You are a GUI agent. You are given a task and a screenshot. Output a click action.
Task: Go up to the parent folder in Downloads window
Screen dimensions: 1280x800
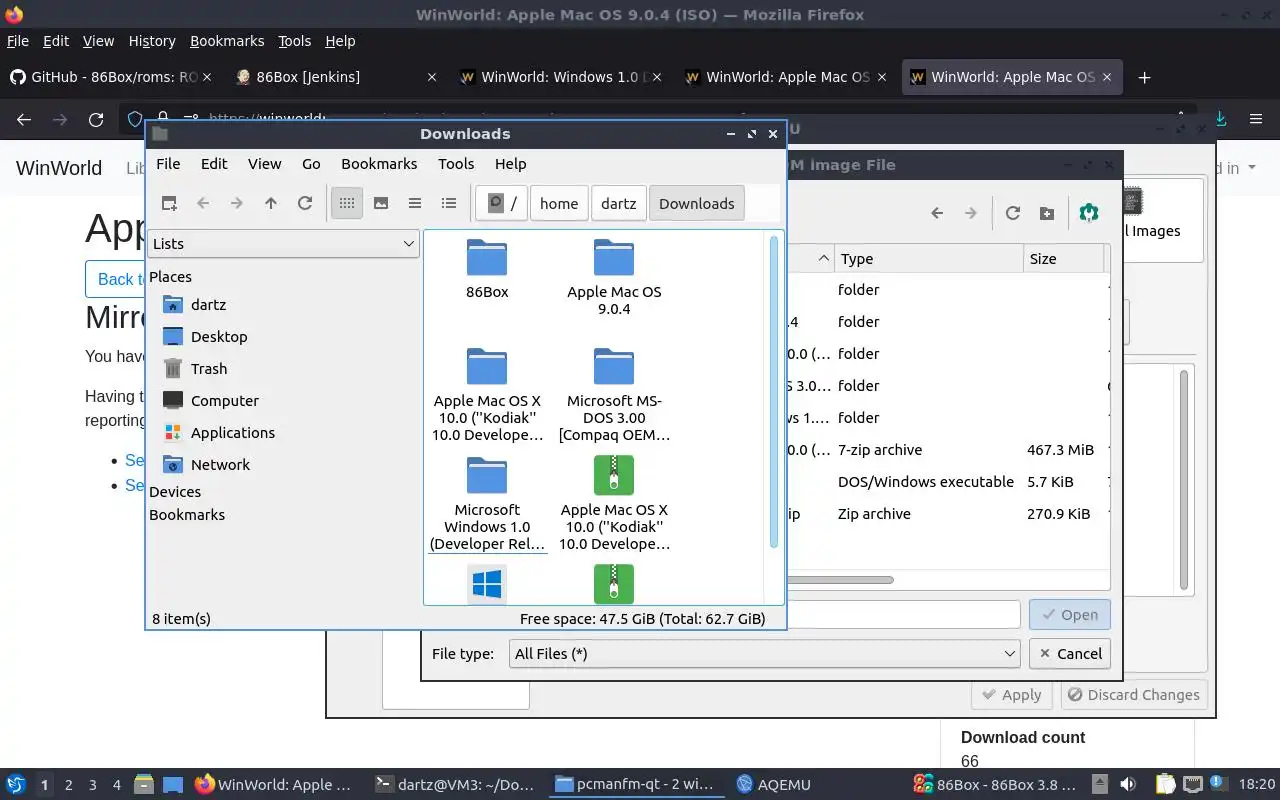271,203
